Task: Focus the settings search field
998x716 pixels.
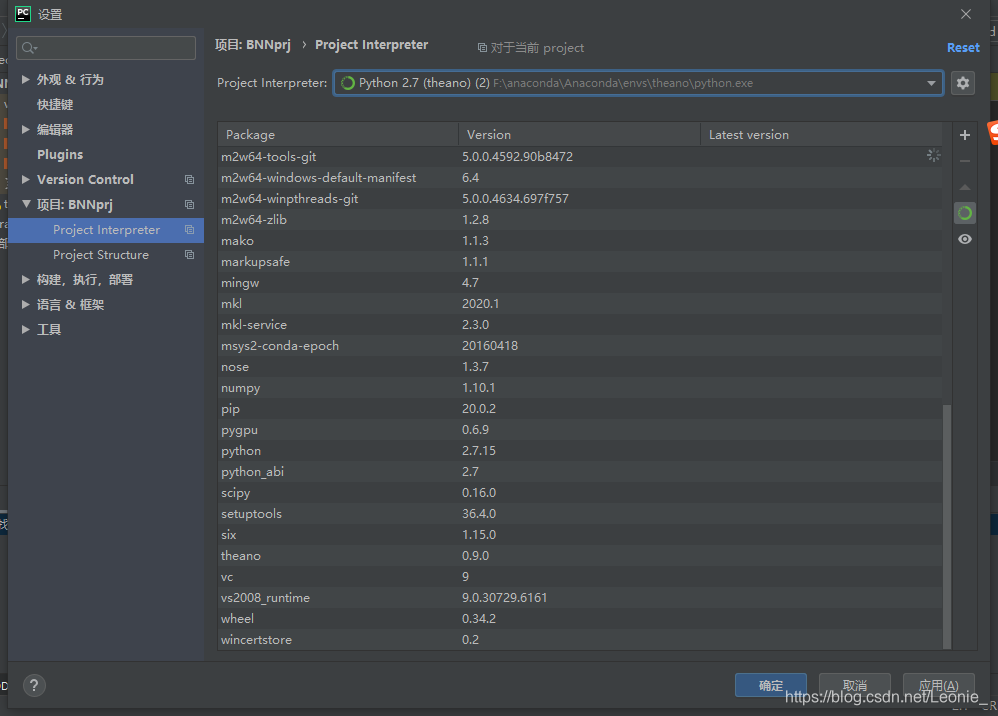Action: [106, 48]
